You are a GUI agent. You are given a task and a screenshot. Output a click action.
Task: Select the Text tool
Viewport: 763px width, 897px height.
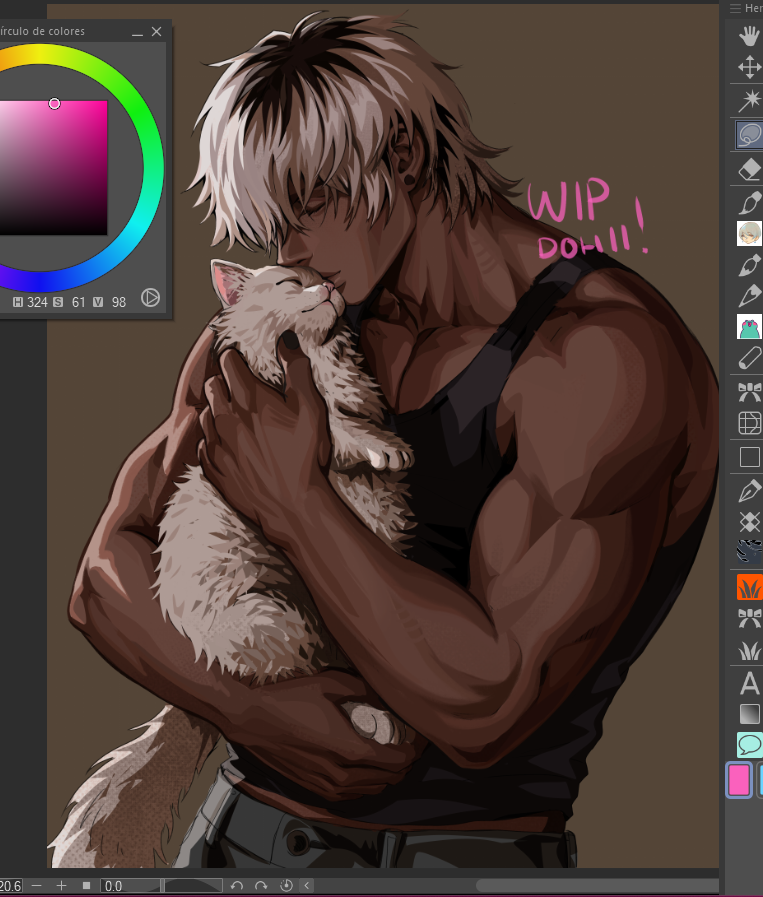click(x=749, y=684)
